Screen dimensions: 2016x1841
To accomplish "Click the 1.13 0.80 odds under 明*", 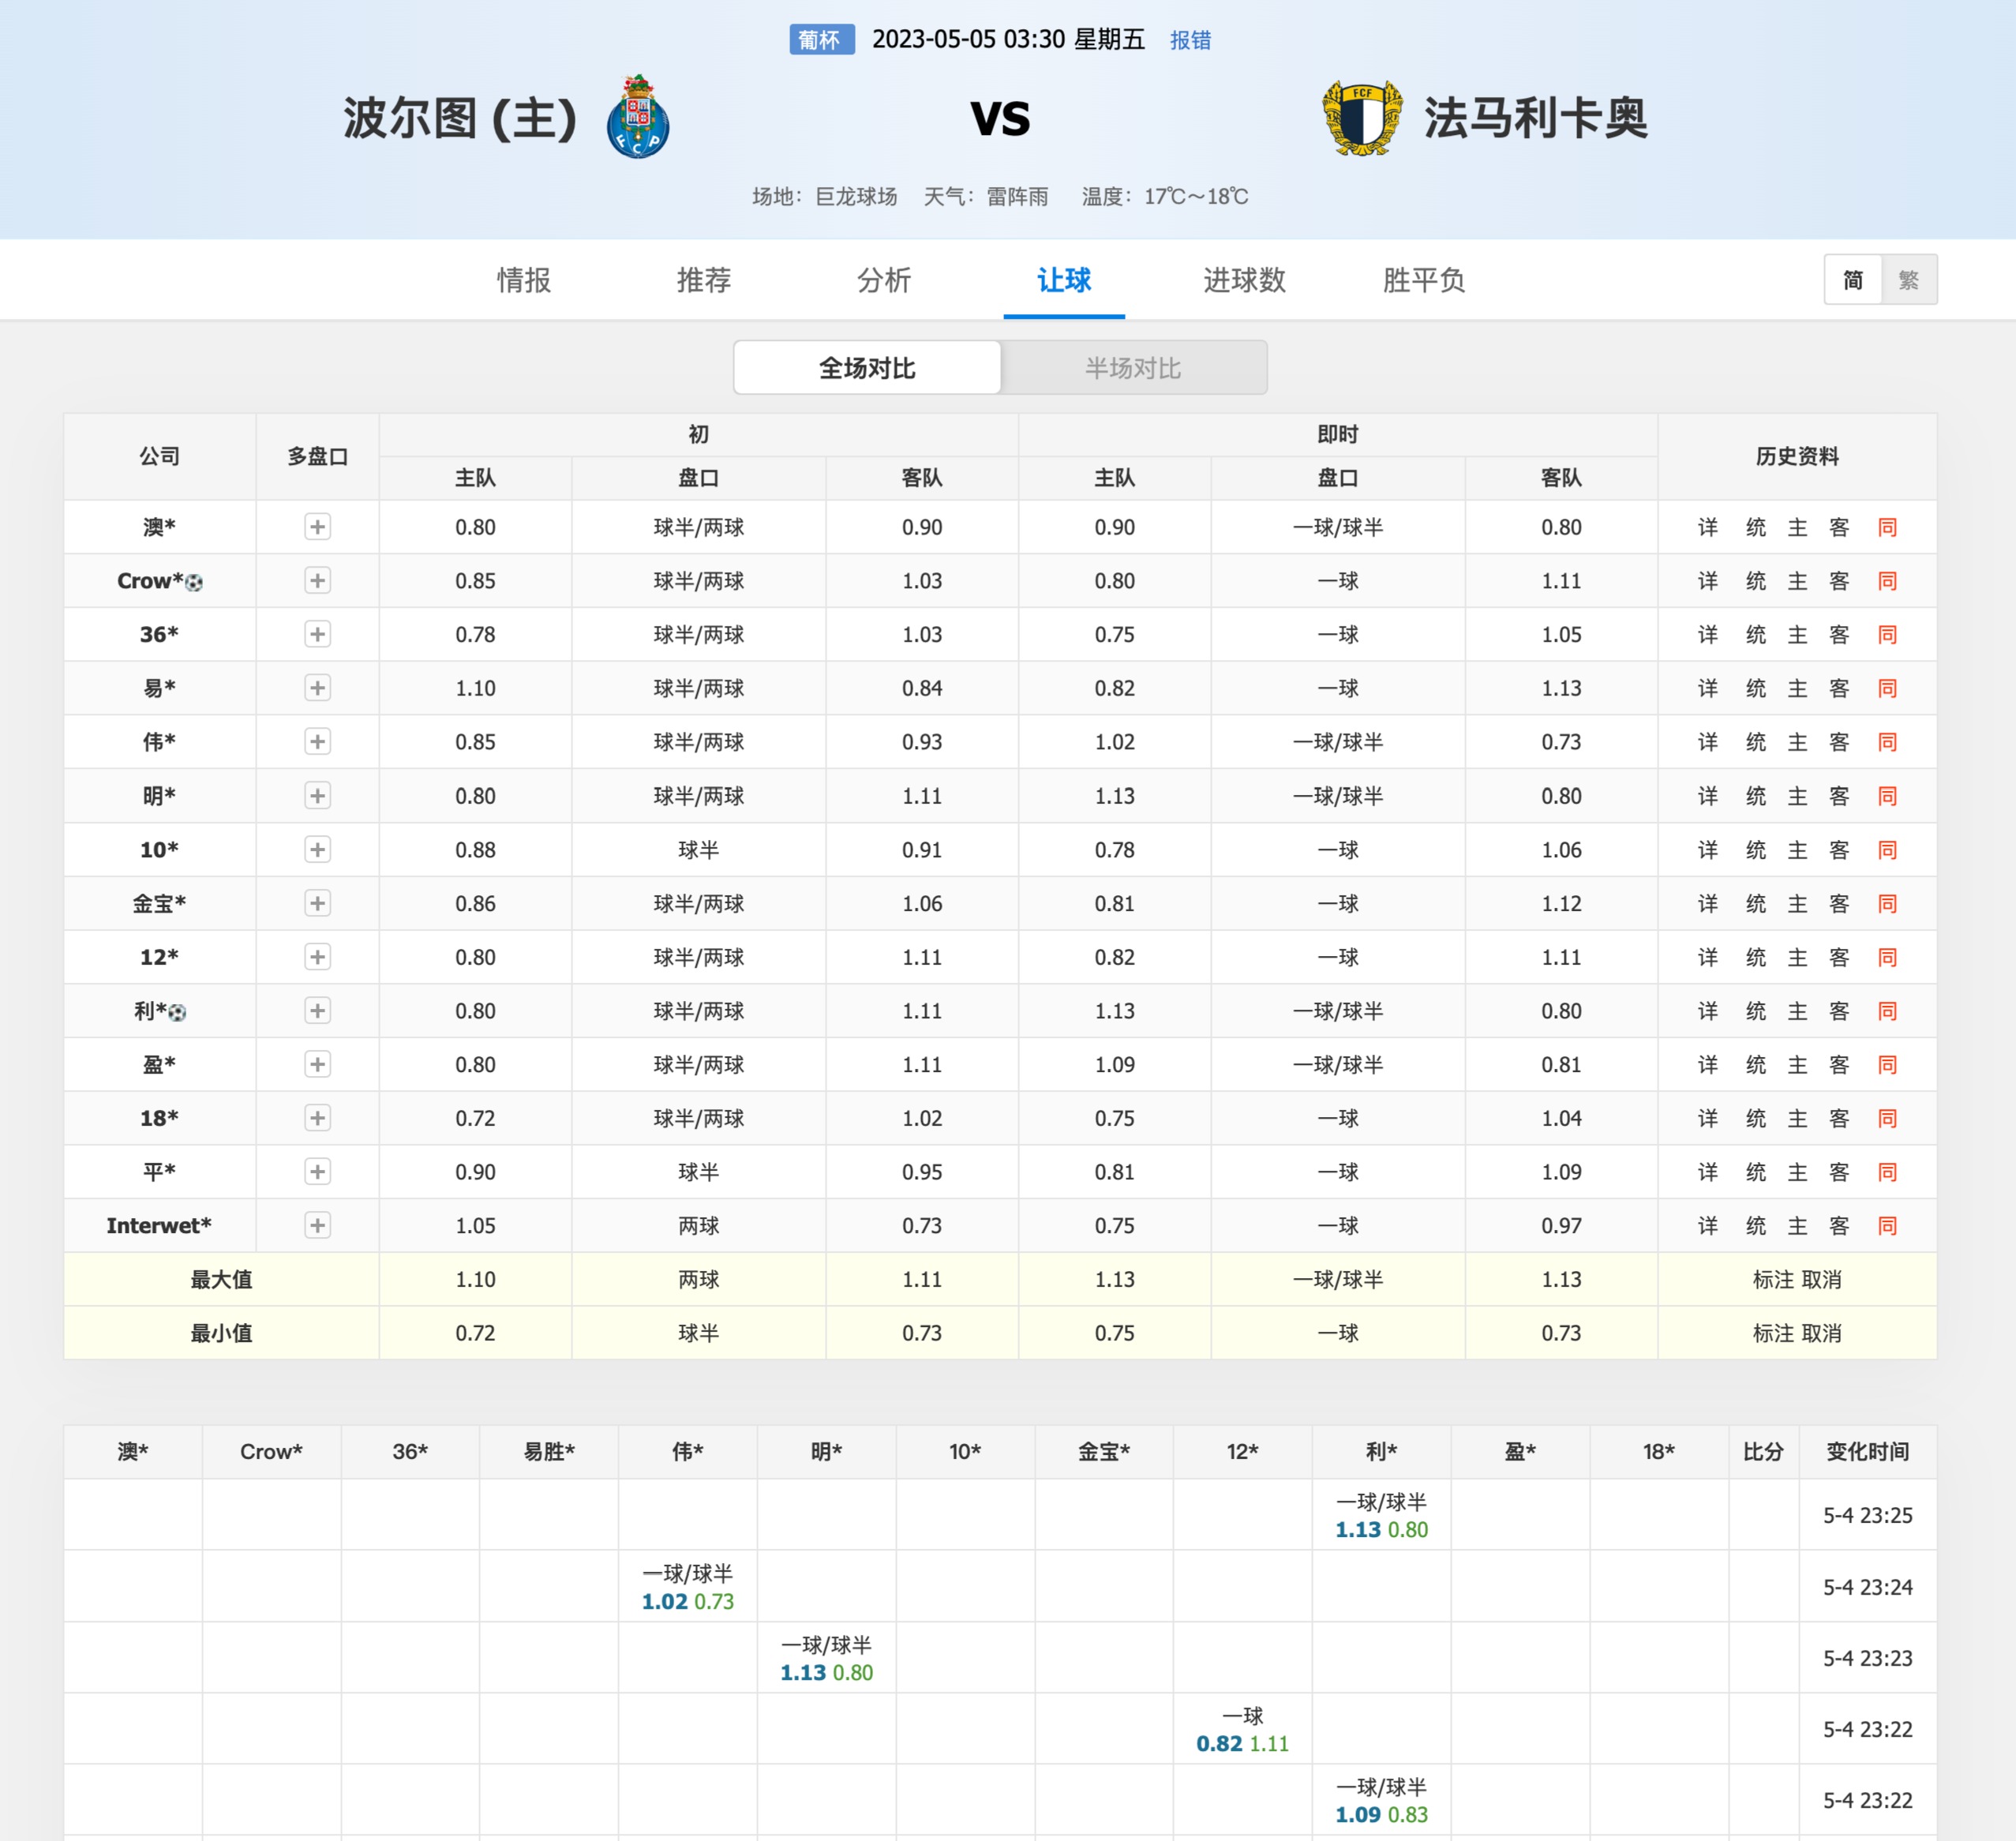I will click(x=827, y=1673).
